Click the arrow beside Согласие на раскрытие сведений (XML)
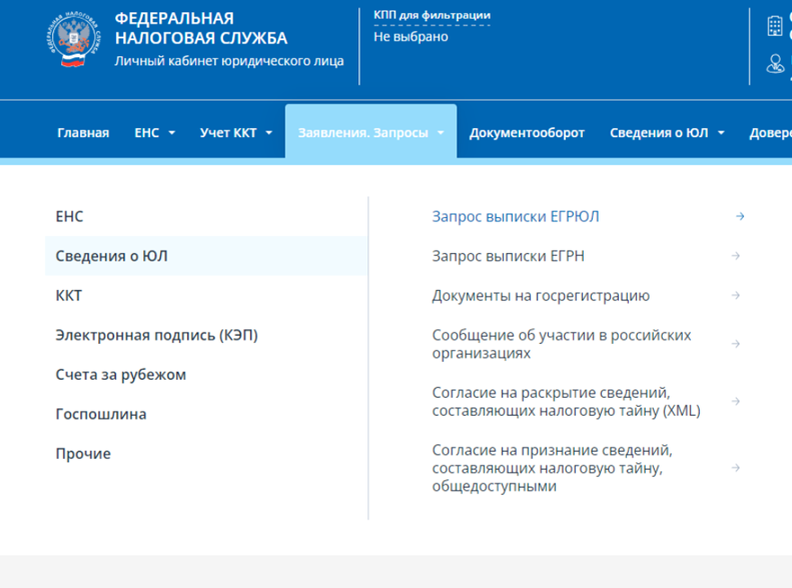This screenshot has width=792, height=588. click(x=736, y=401)
